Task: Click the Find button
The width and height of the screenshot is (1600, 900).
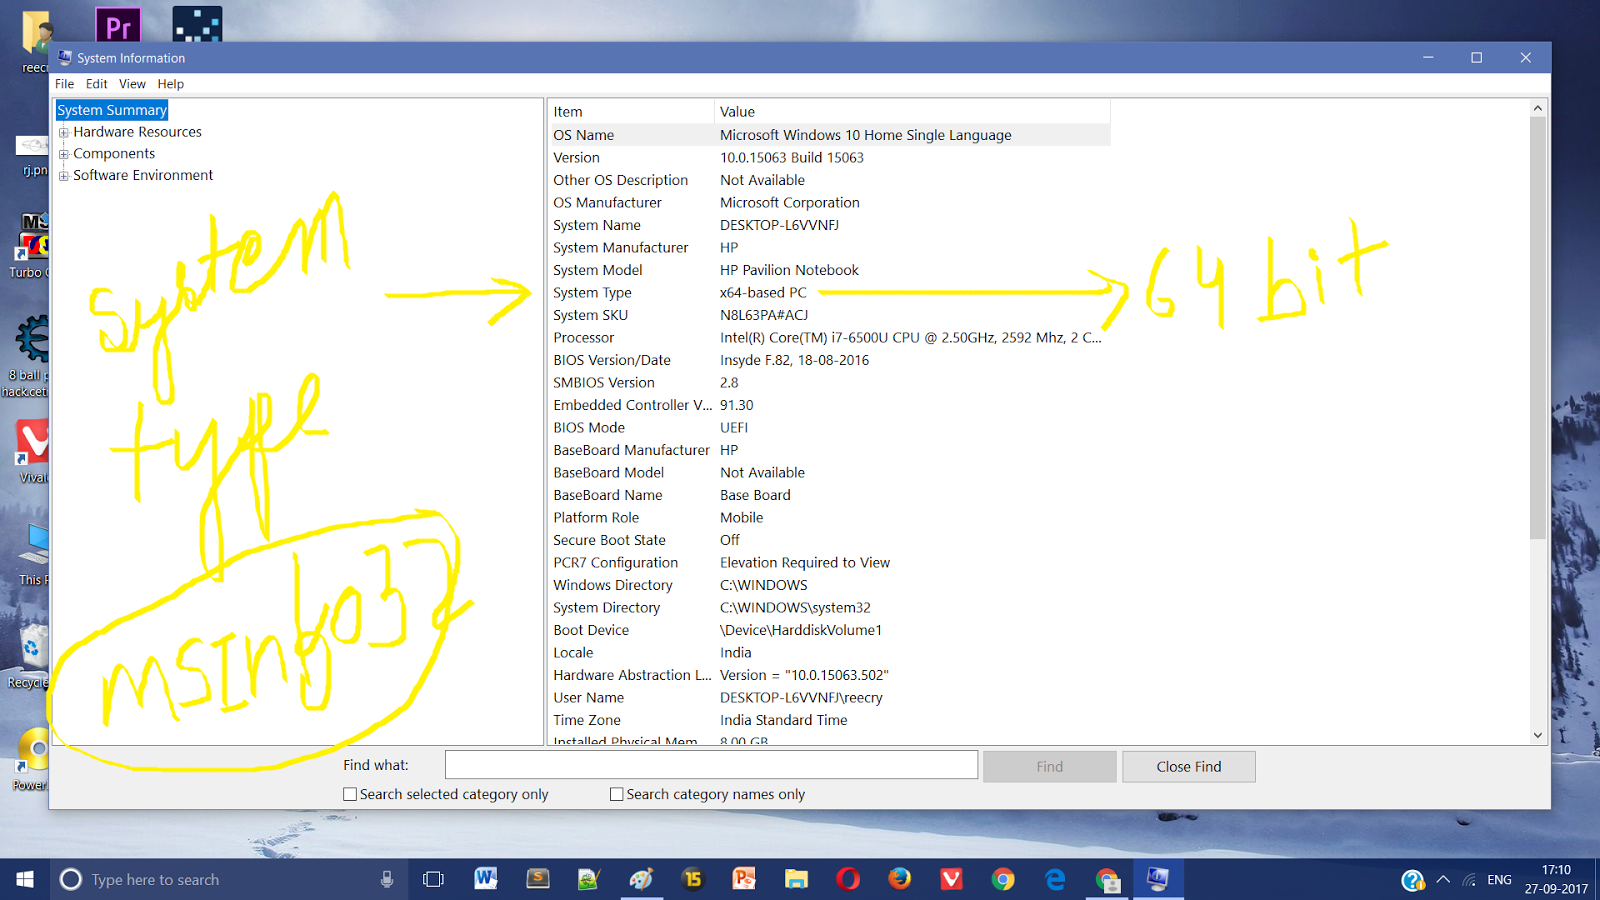Action: (x=1050, y=766)
